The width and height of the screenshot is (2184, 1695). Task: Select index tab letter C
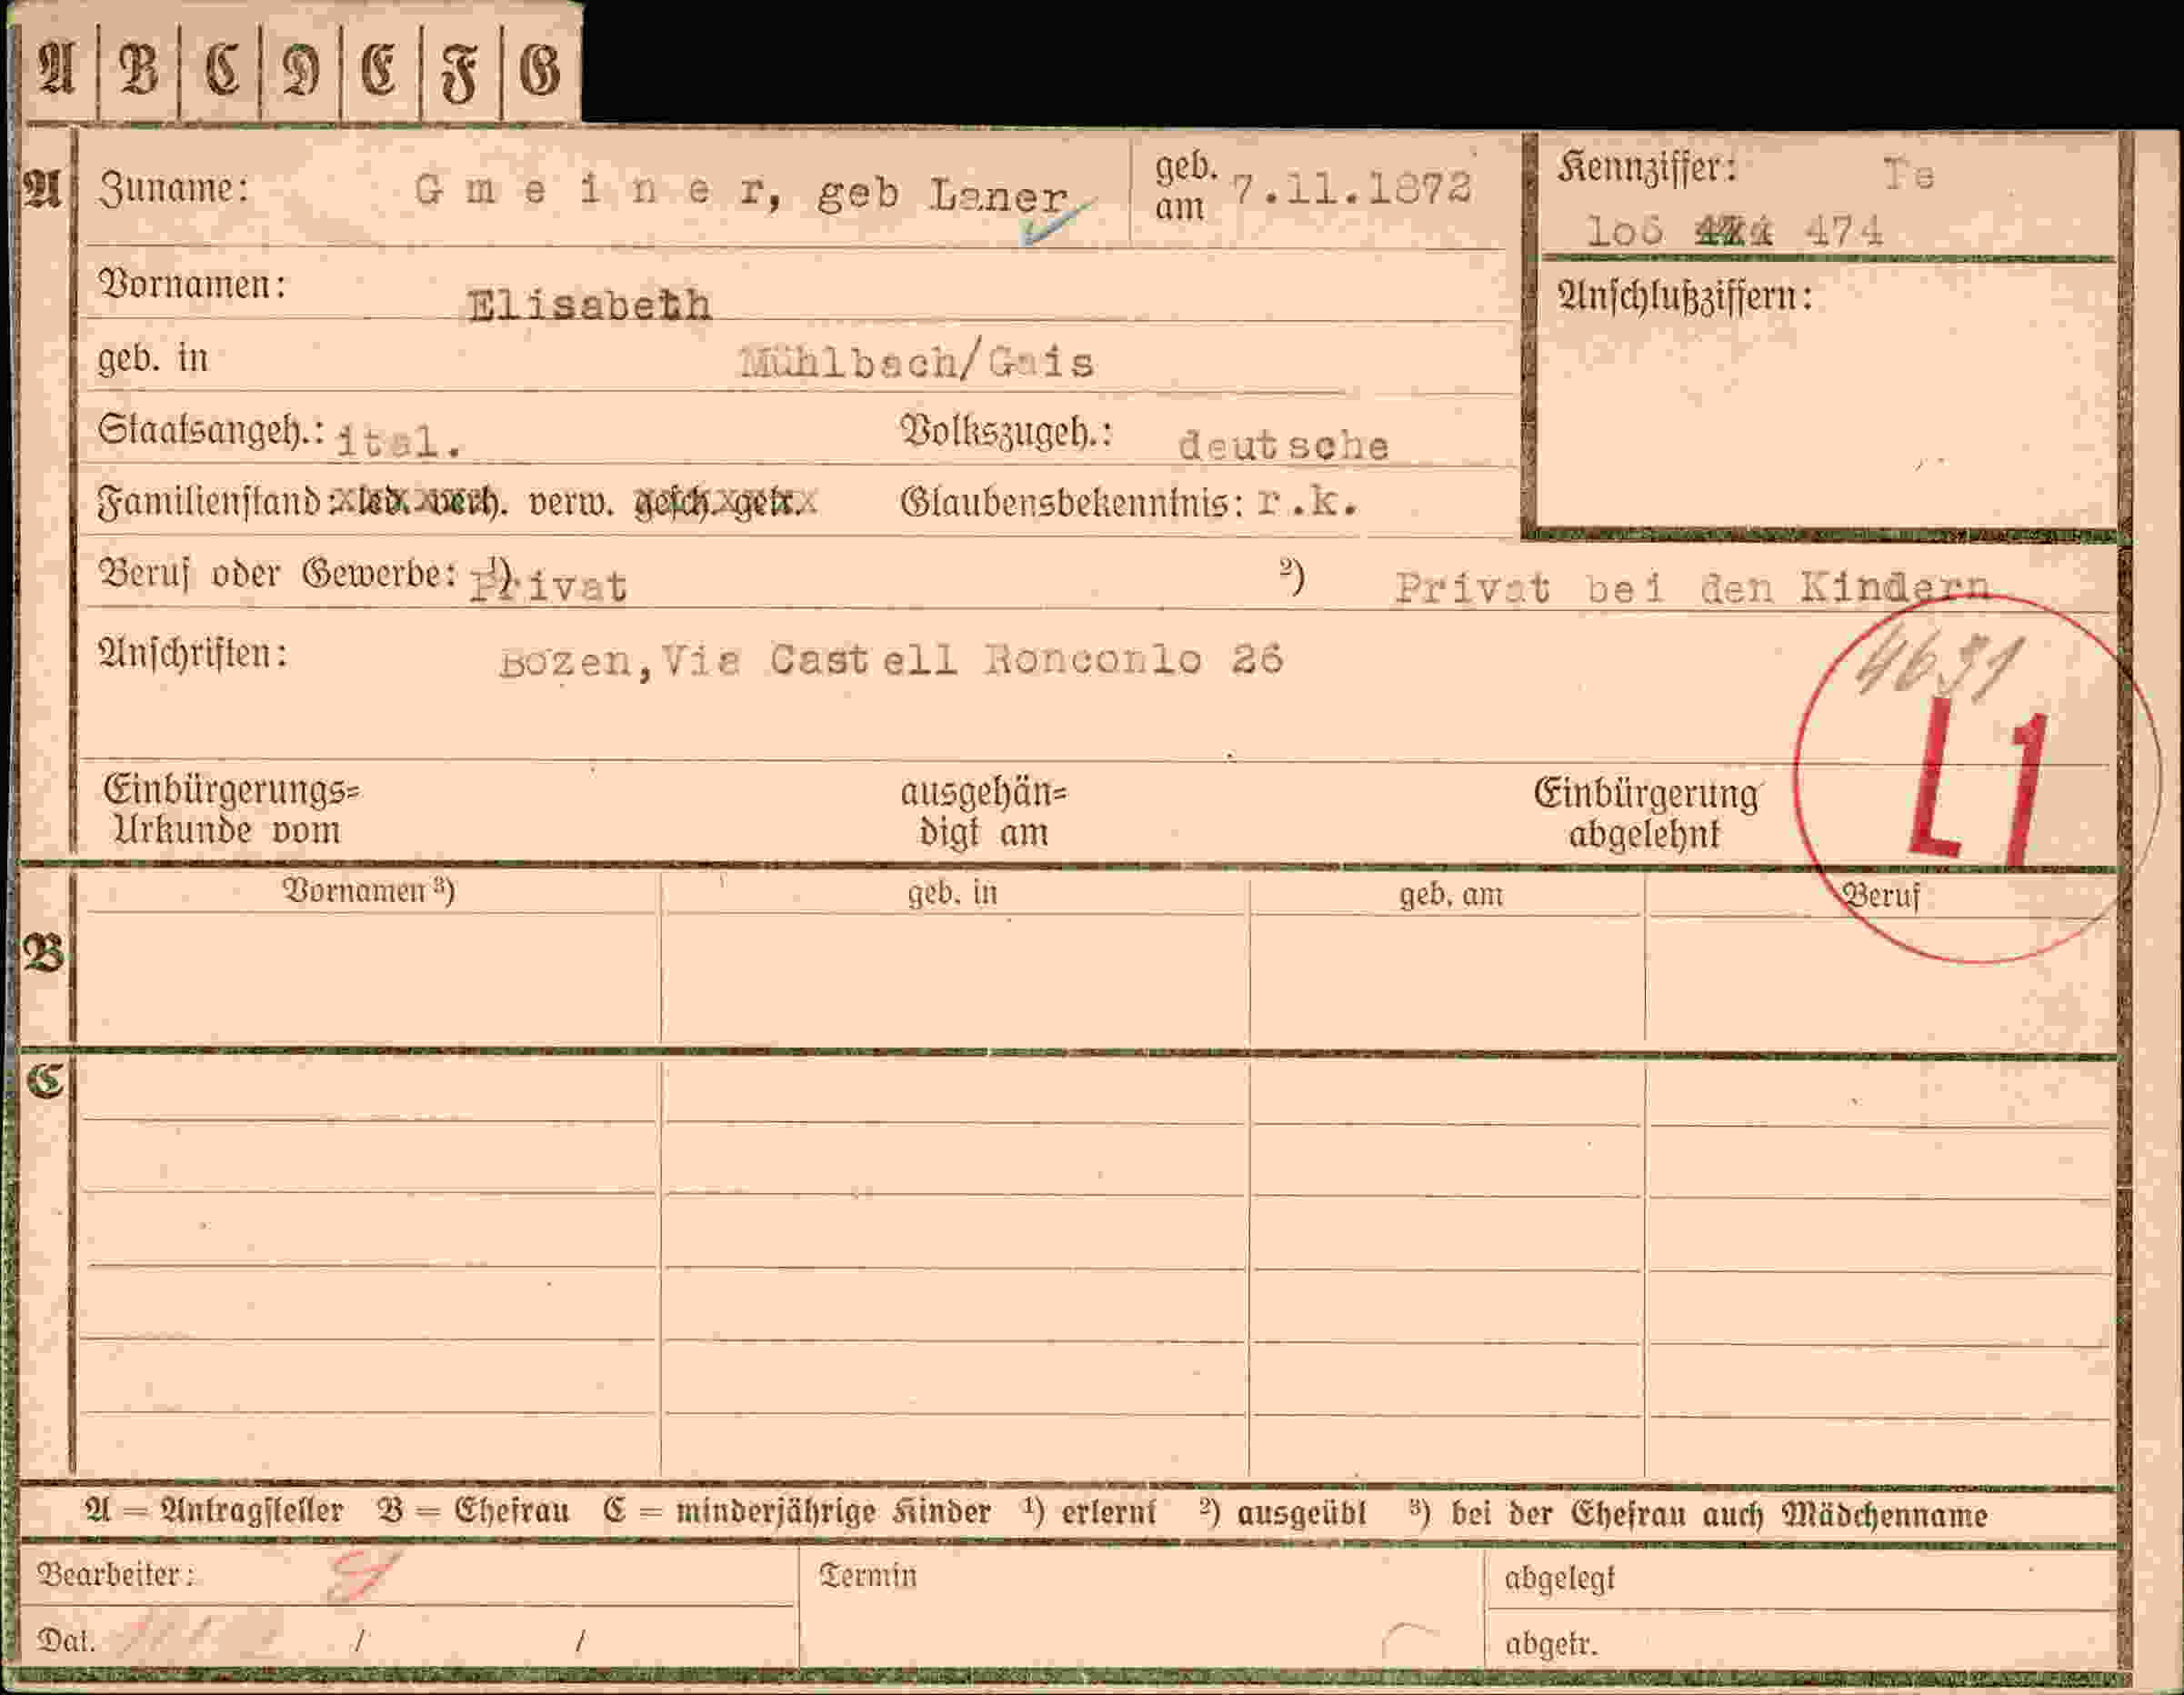click(221, 70)
